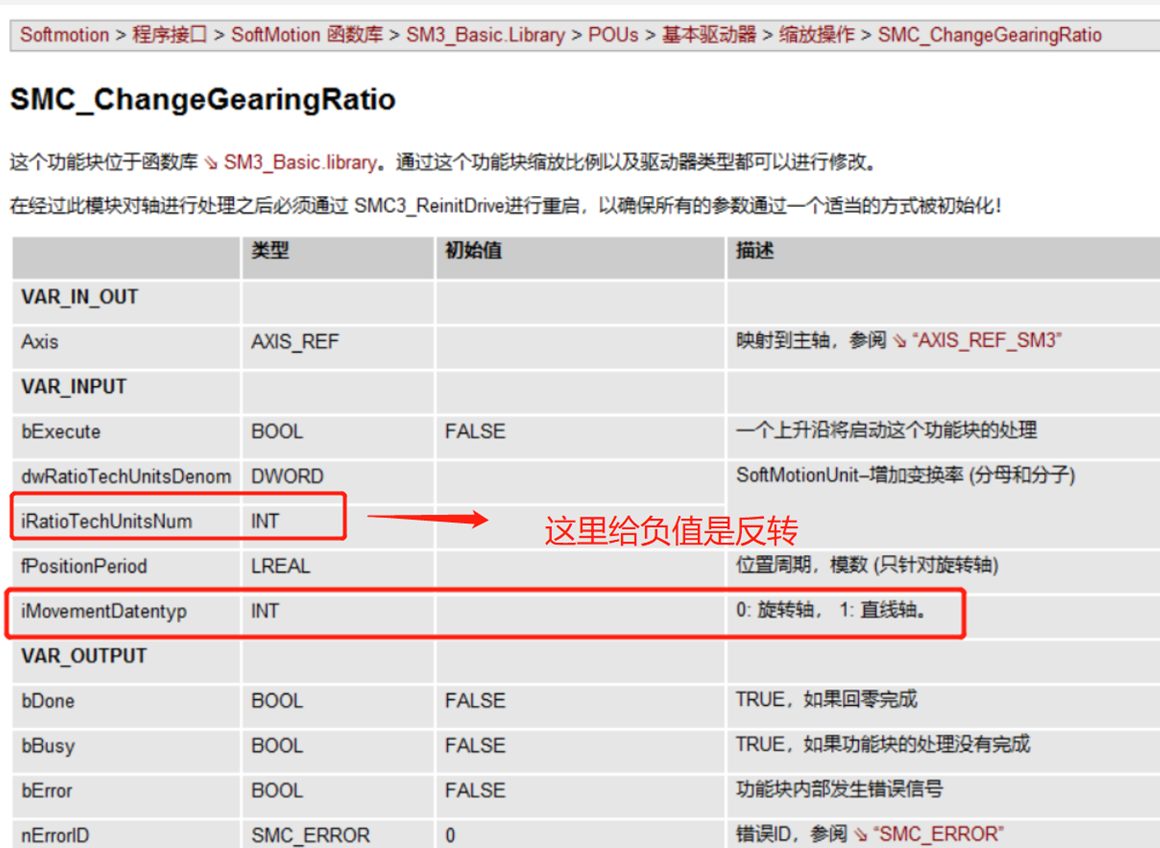Click SMC_ChangeGearingRatio breadcrumb link
This screenshot has height=848, width=1160.
990,35
